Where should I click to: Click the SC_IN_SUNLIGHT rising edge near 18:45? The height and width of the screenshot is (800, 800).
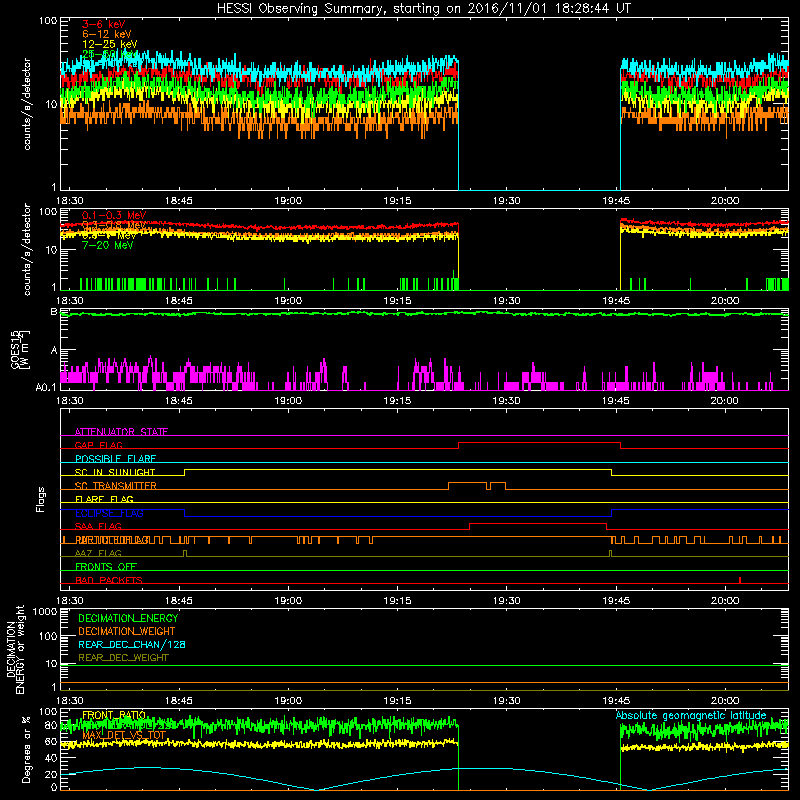click(184, 472)
